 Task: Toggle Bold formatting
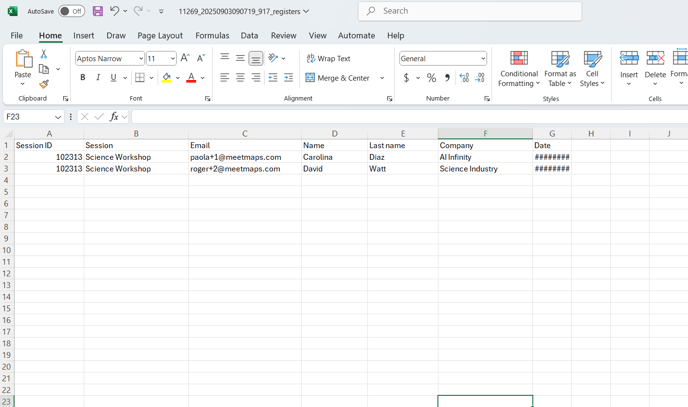pos(82,78)
